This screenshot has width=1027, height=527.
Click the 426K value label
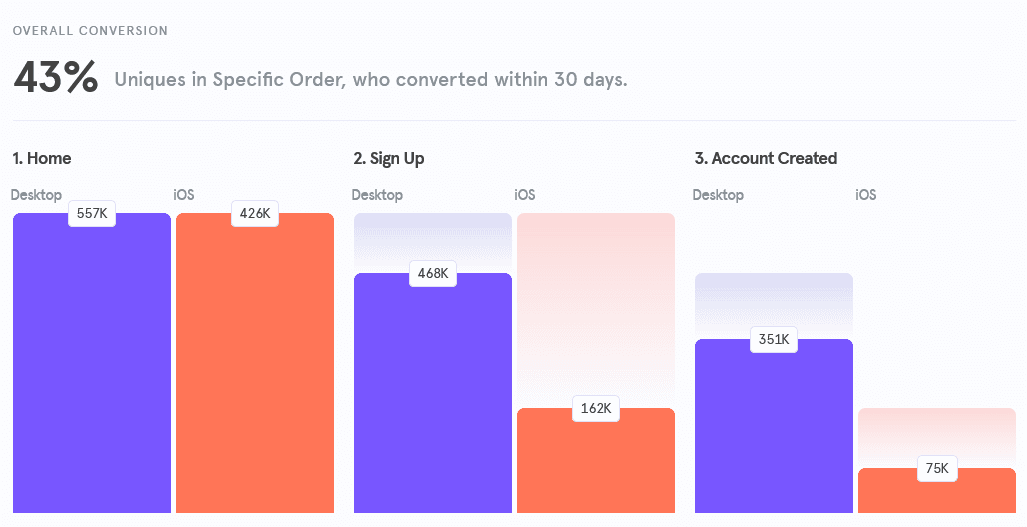pyautogui.click(x=255, y=214)
